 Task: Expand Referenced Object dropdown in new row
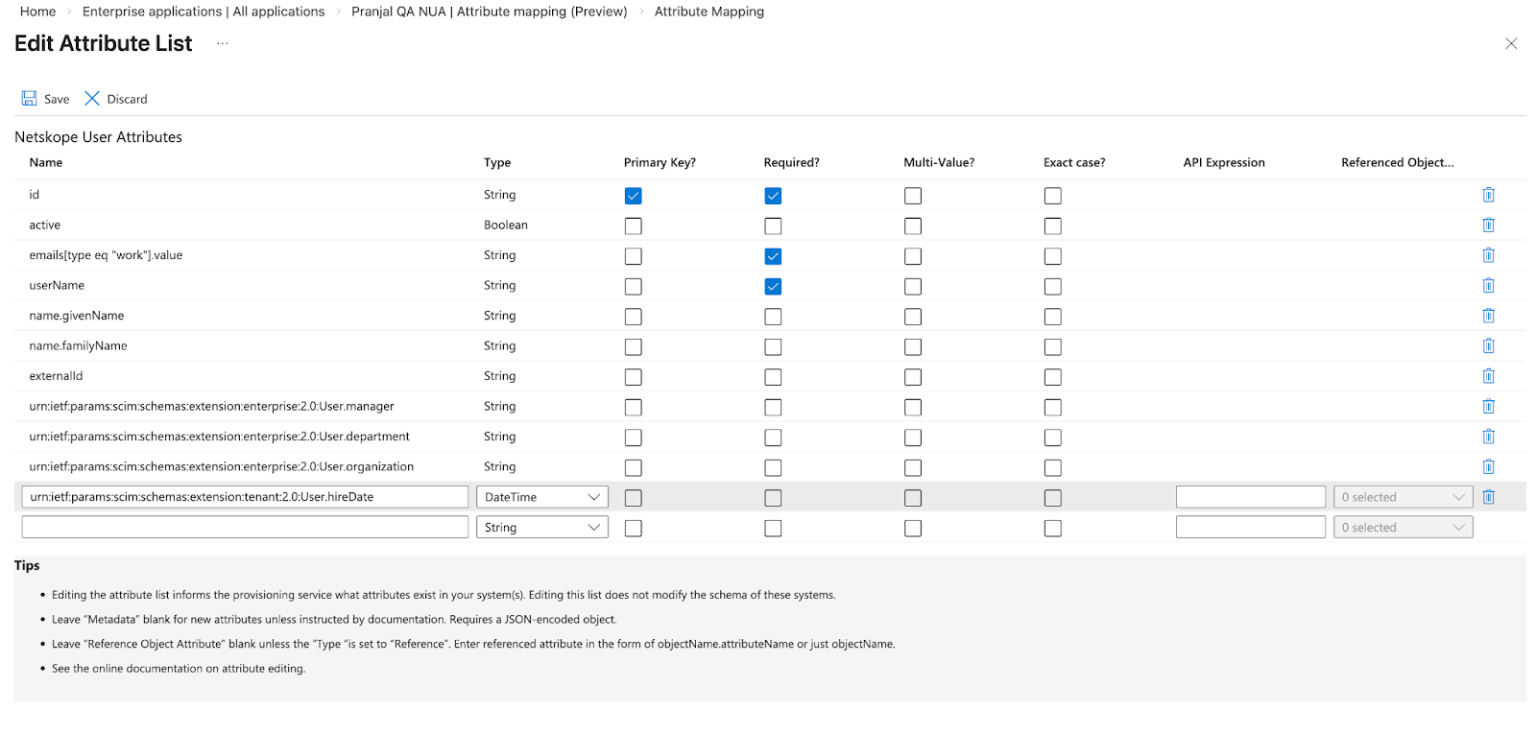pyautogui.click(x=1403, y=527)
